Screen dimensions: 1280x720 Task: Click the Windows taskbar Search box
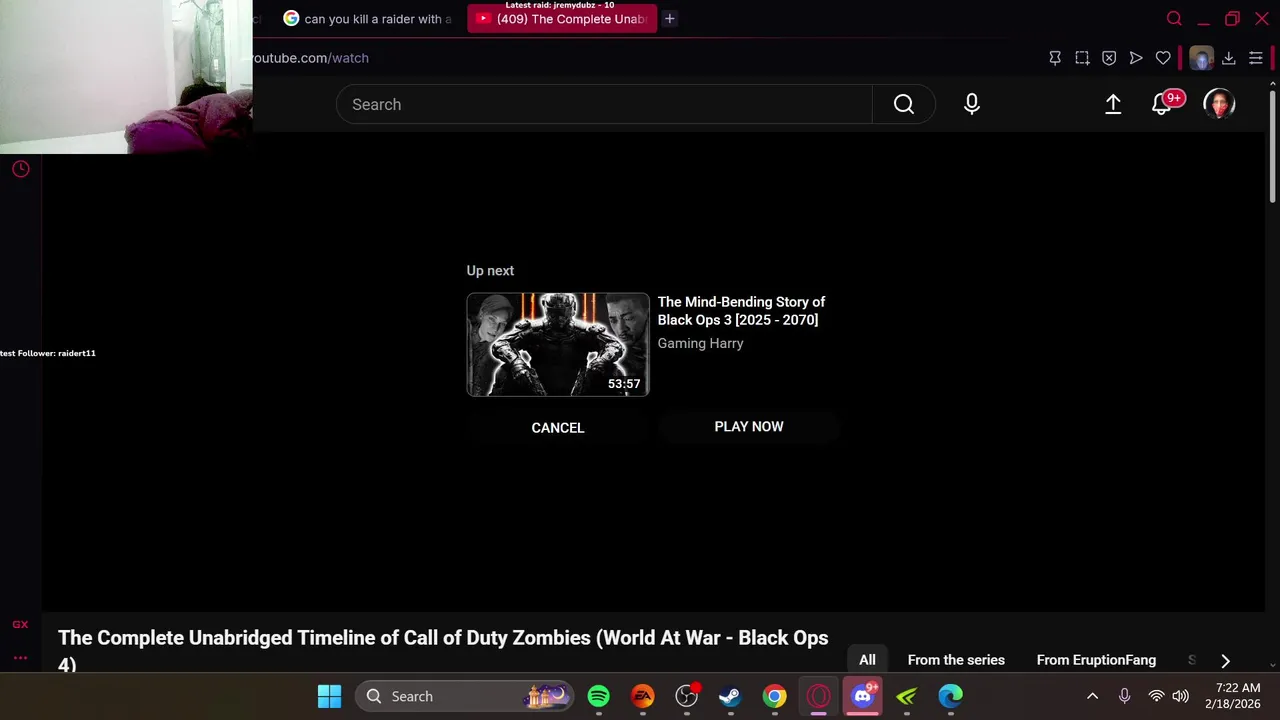pos(464,696)
